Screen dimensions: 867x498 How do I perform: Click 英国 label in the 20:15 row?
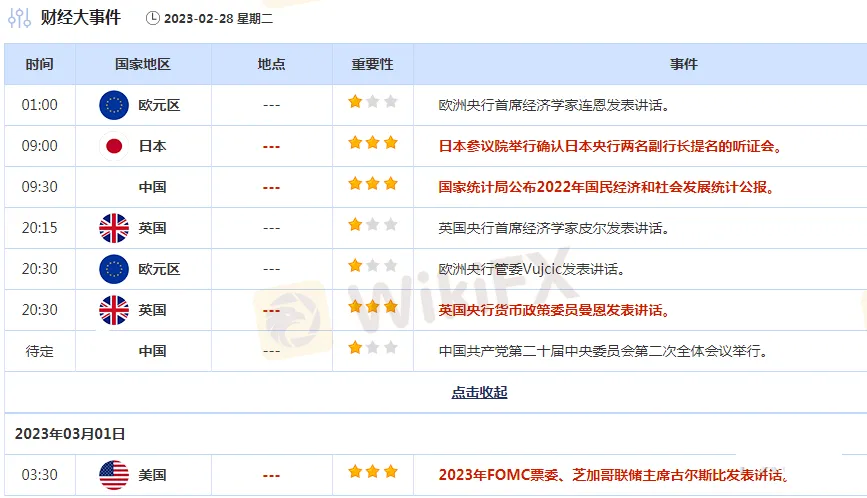[153, 228]
